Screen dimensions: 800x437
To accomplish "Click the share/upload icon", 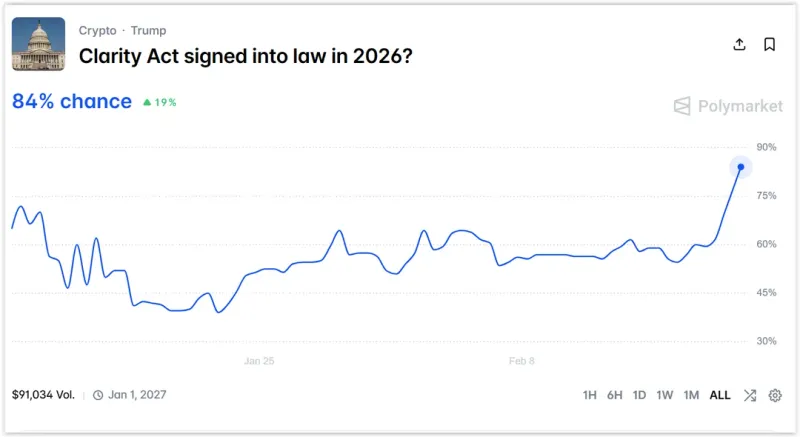I will [740, 44].
